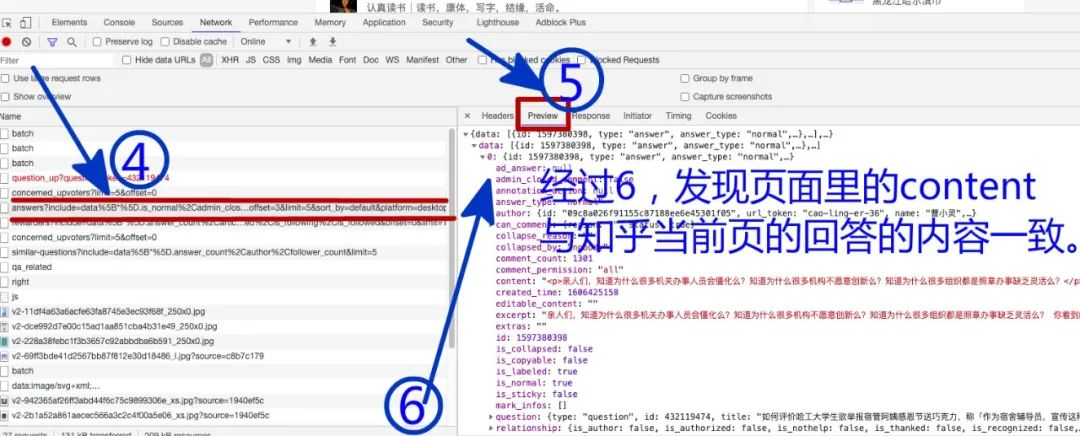Switch to request Headers tab
Screen dimensions: 1080x436
pos(497,116)
